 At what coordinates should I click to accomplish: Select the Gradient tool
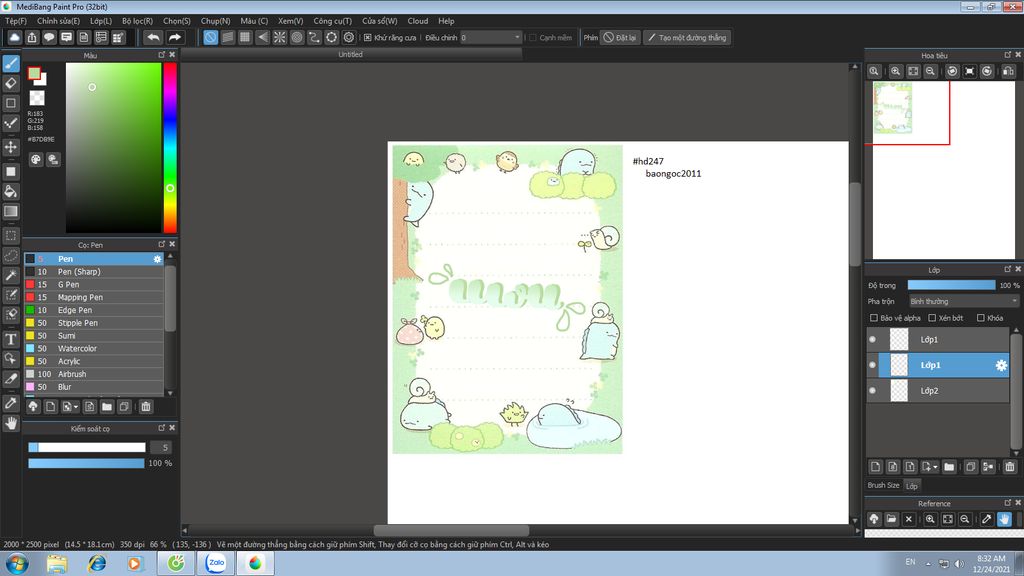click(11, 211)
